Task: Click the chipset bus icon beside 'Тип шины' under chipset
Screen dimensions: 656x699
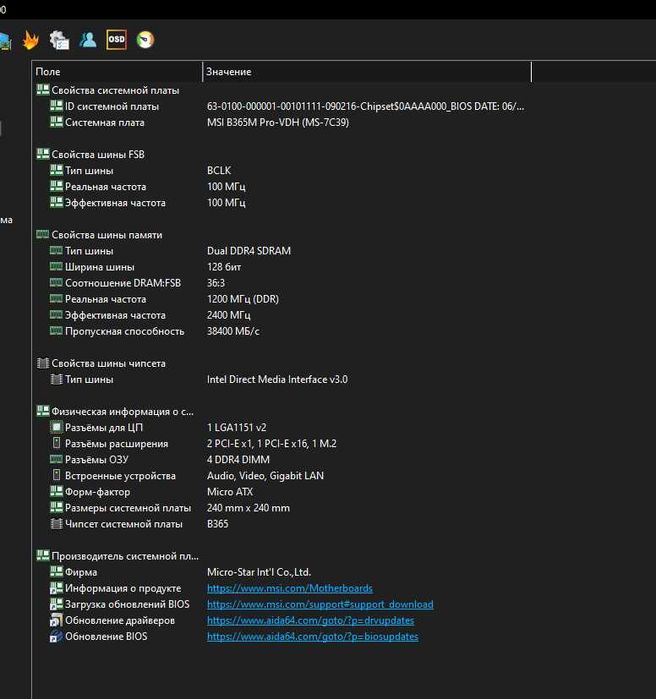Action: coord(56,379)
